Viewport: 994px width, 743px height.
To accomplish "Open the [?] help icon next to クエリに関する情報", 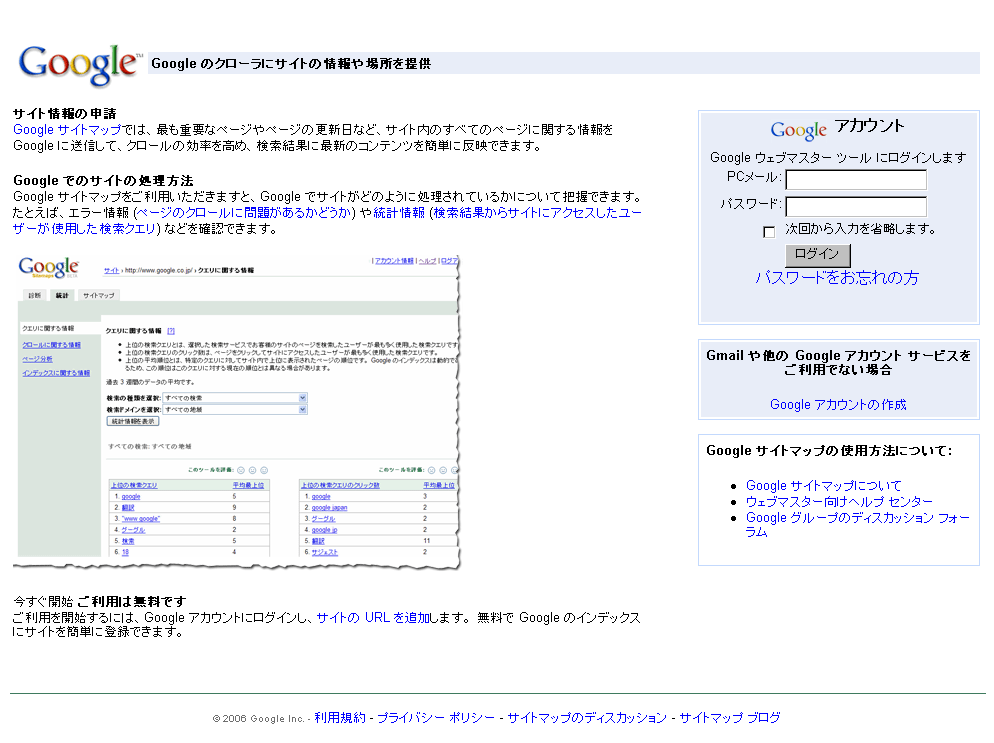I will [171, 331].
